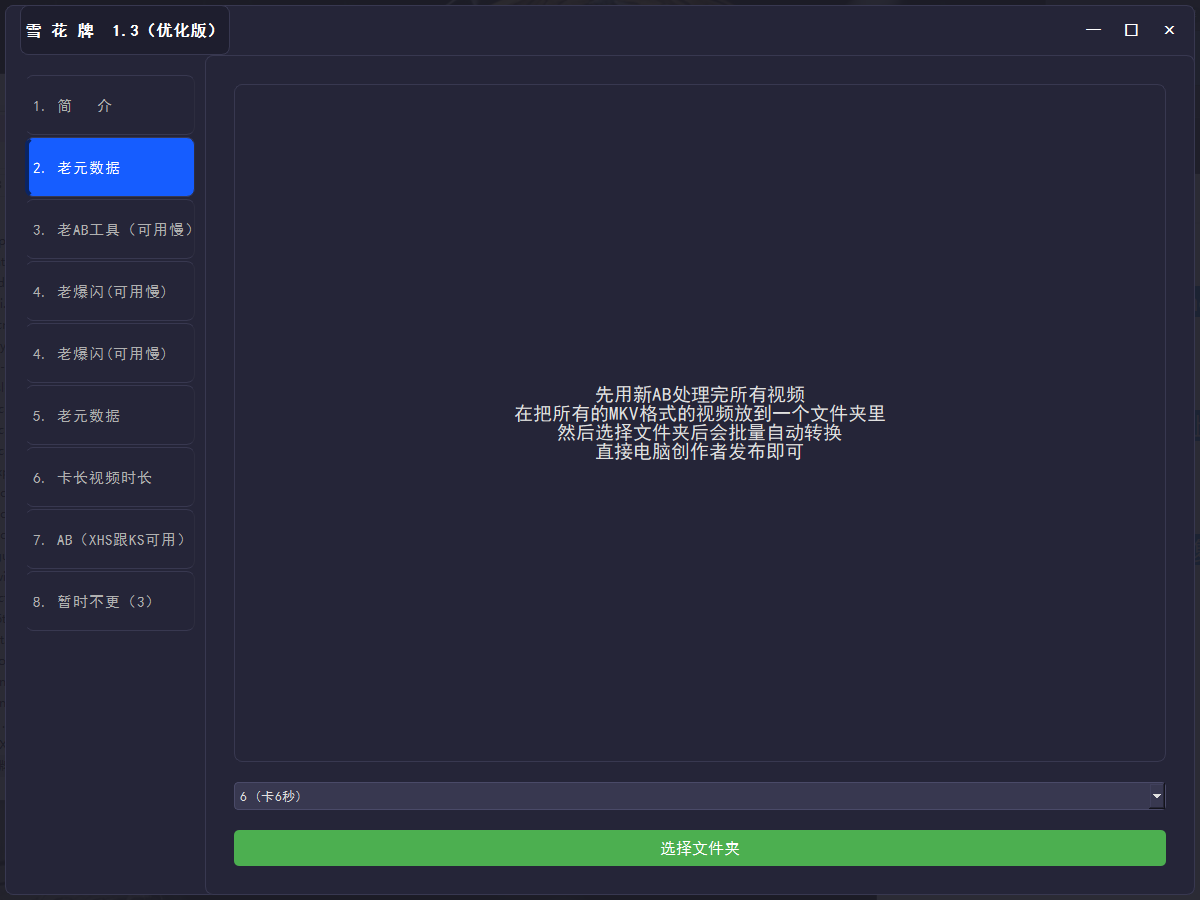Select the highlighted 老元数据 tab
This screenshot has height=900, width=1200.
(x=110, y=167)
